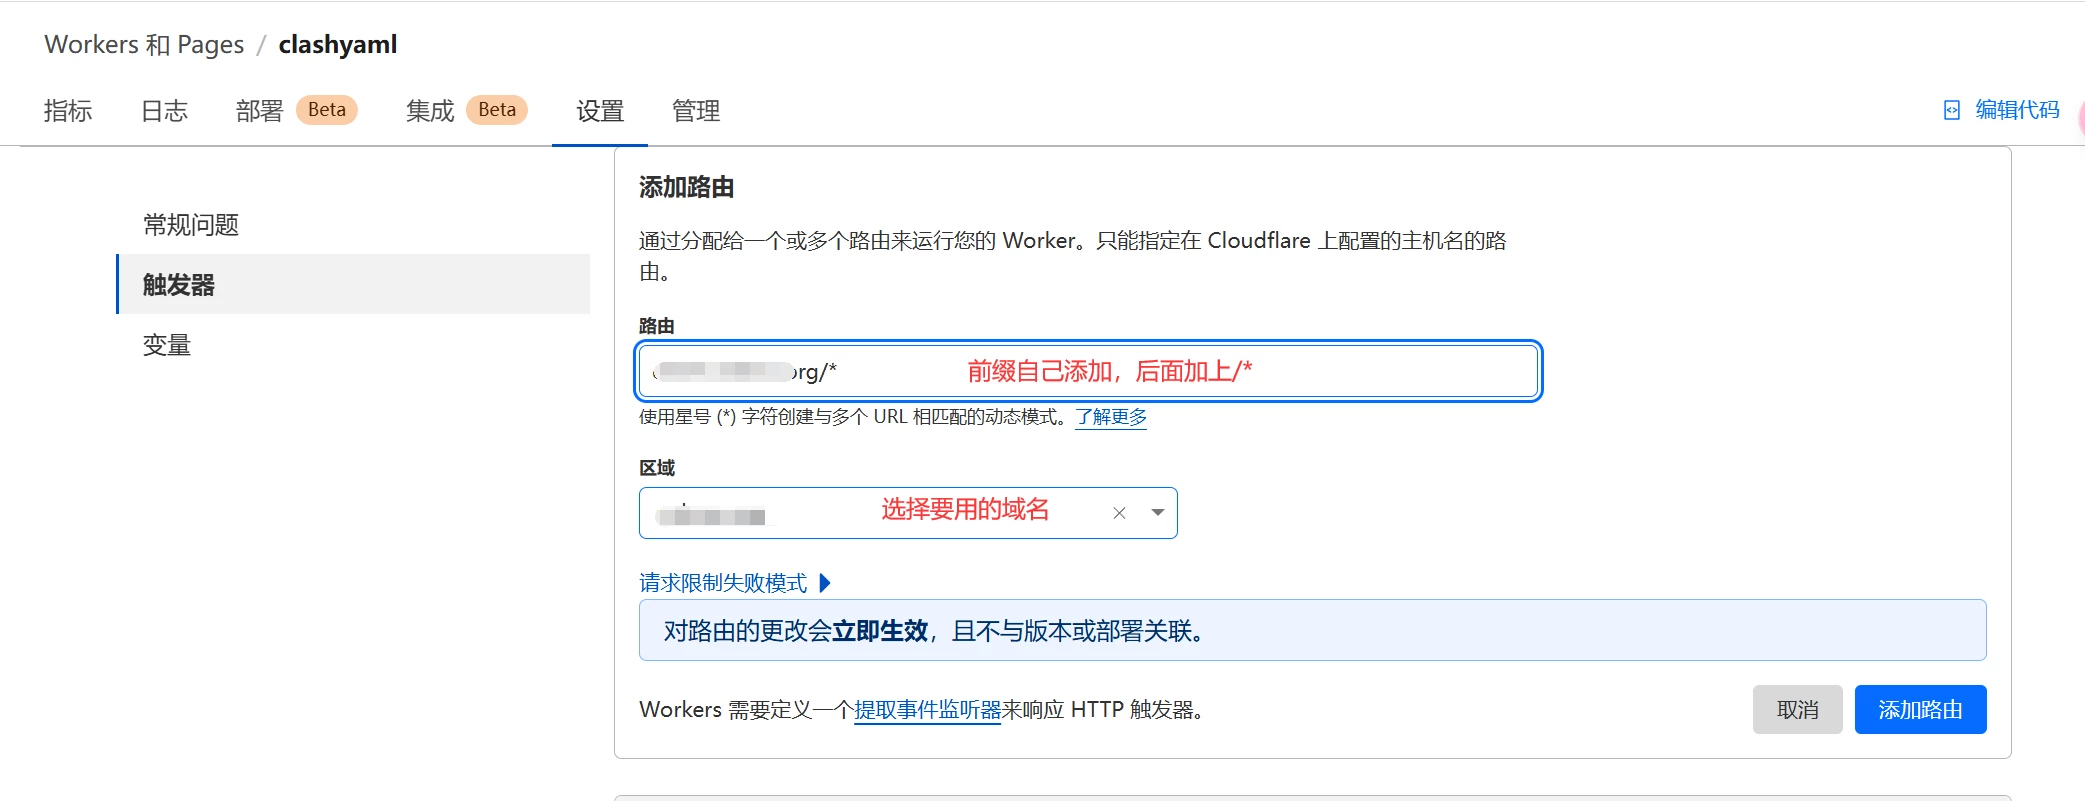Open the 了解更多 link
This screenshot has height=801, width=2085.
[x=1111, y=417]
